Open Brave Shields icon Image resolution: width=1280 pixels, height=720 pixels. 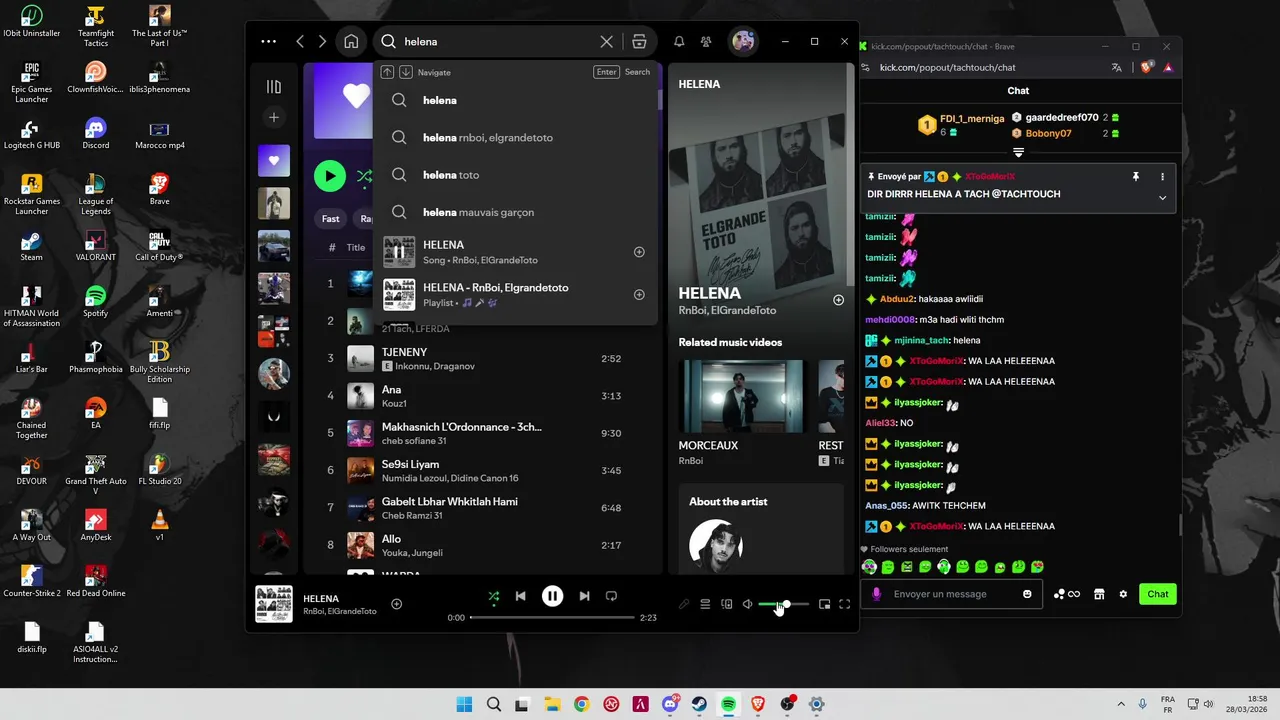[x=1147, y=67]
